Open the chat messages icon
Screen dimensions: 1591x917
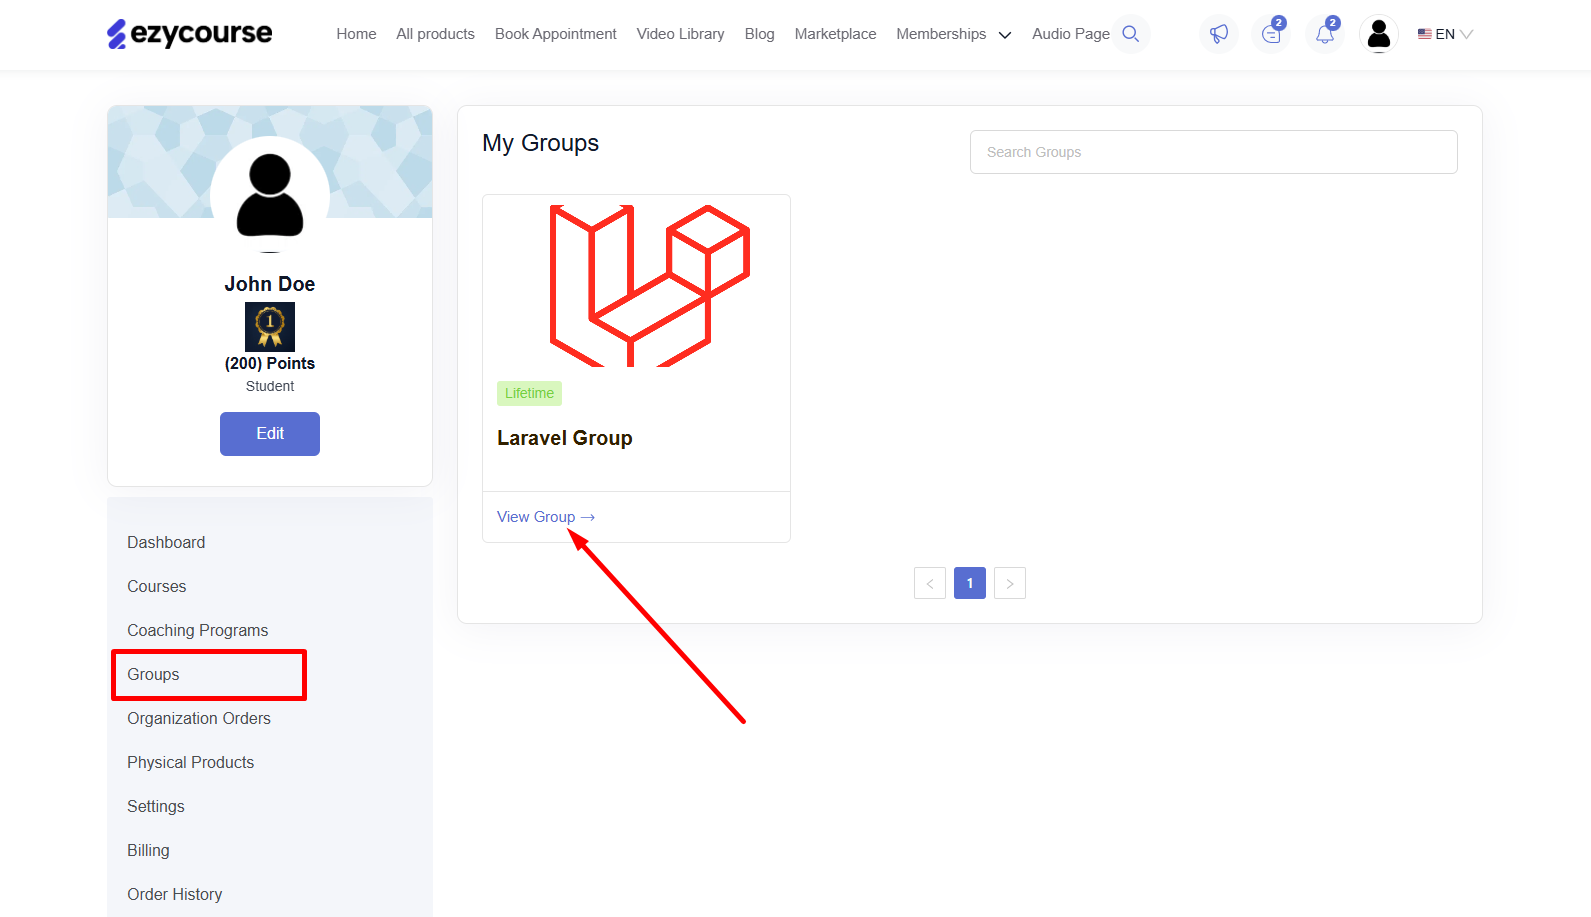(x=1272, y=34)
